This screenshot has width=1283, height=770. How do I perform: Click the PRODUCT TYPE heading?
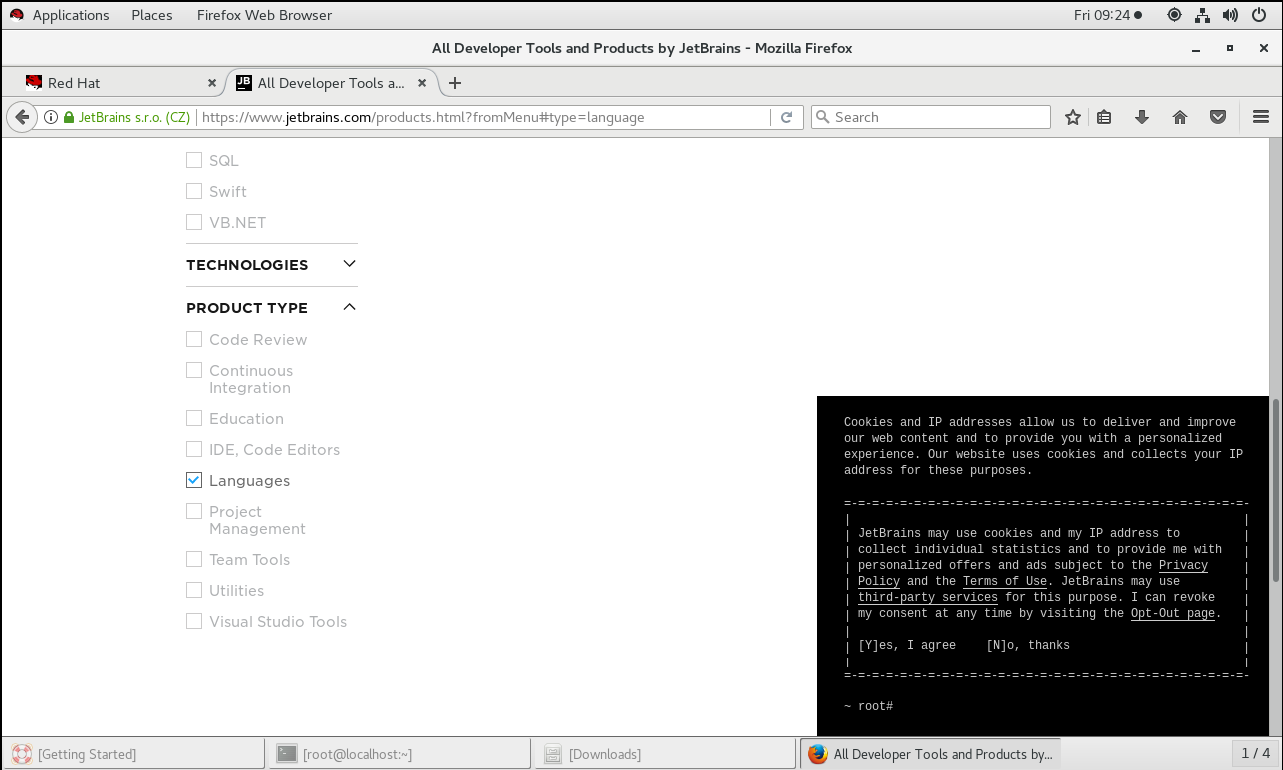pyautogui.click(x=247, y=308)
